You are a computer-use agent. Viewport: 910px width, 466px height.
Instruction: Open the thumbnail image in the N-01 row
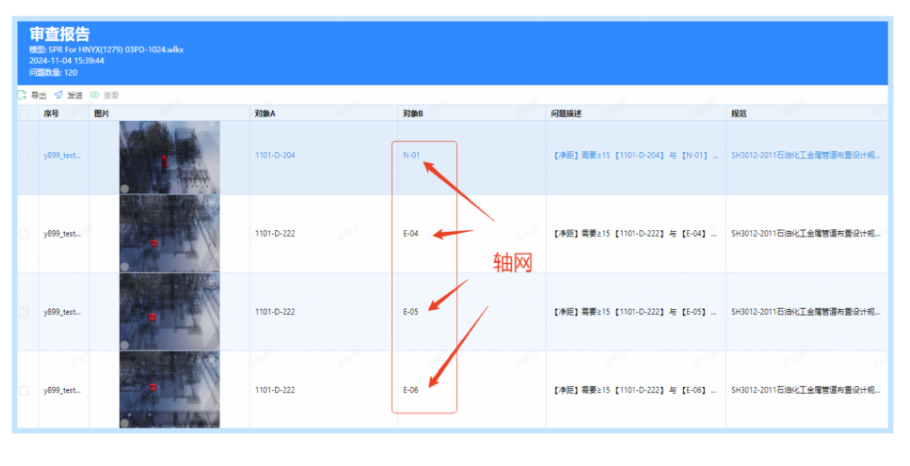(169, 157)
